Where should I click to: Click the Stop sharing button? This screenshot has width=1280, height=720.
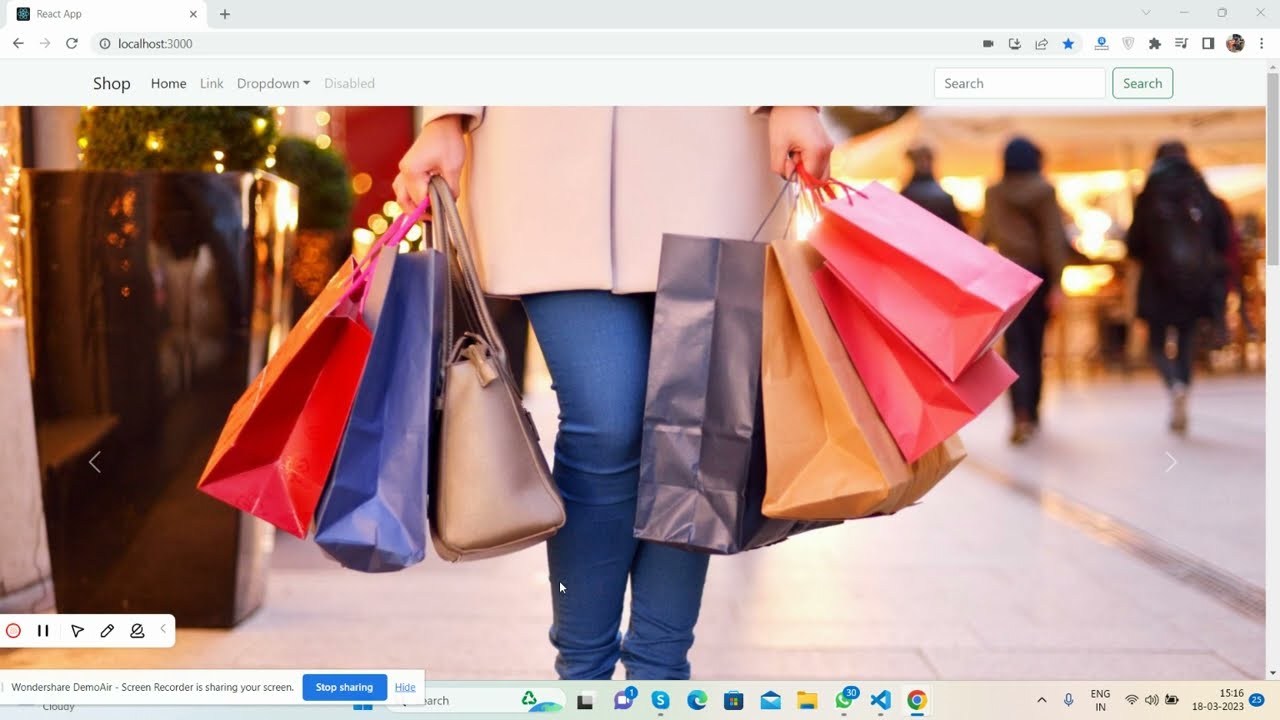(x=344, y=687)
